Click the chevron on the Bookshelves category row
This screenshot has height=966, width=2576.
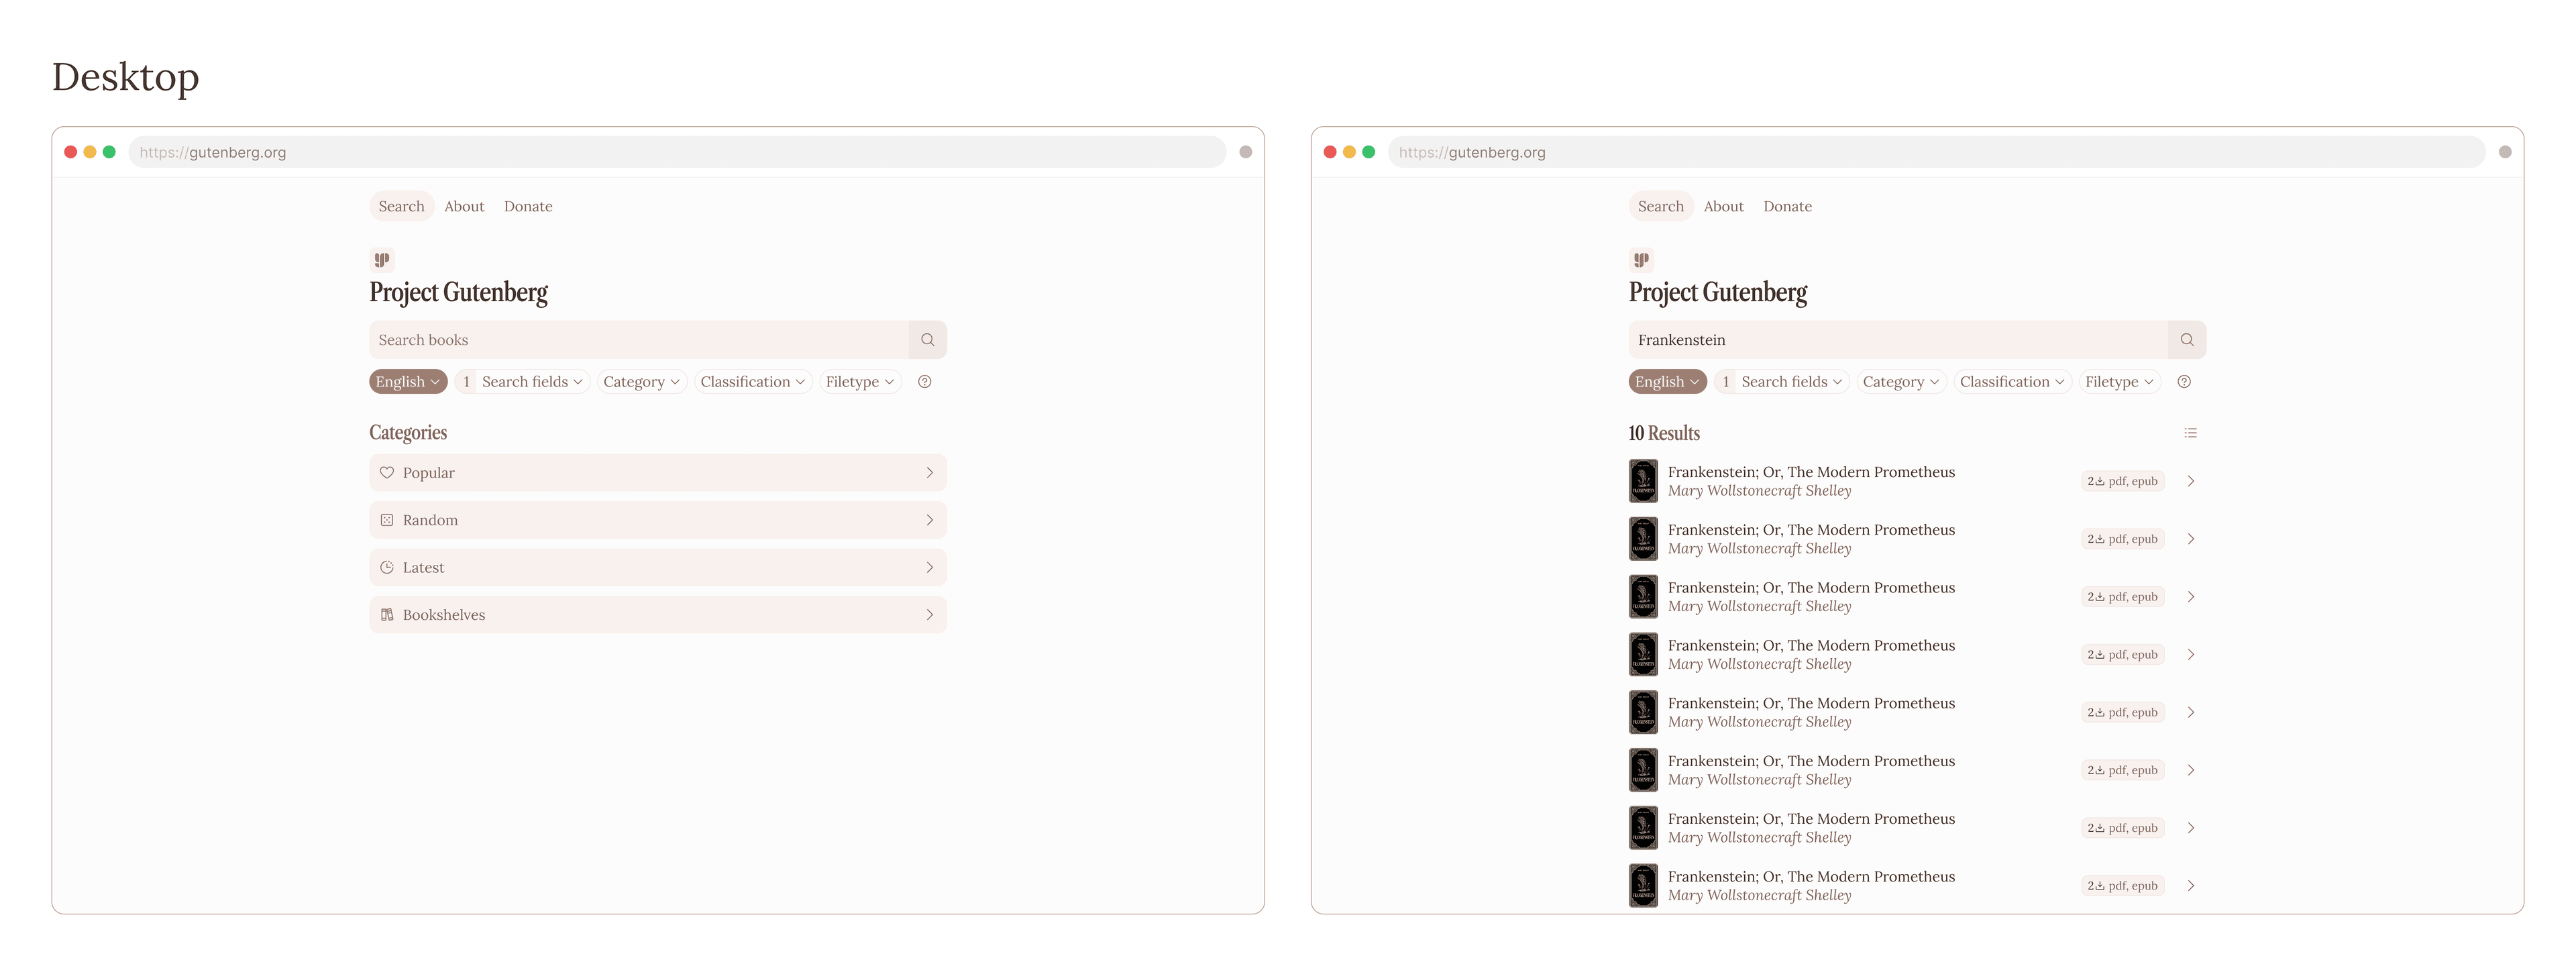(x=929, y=615)
